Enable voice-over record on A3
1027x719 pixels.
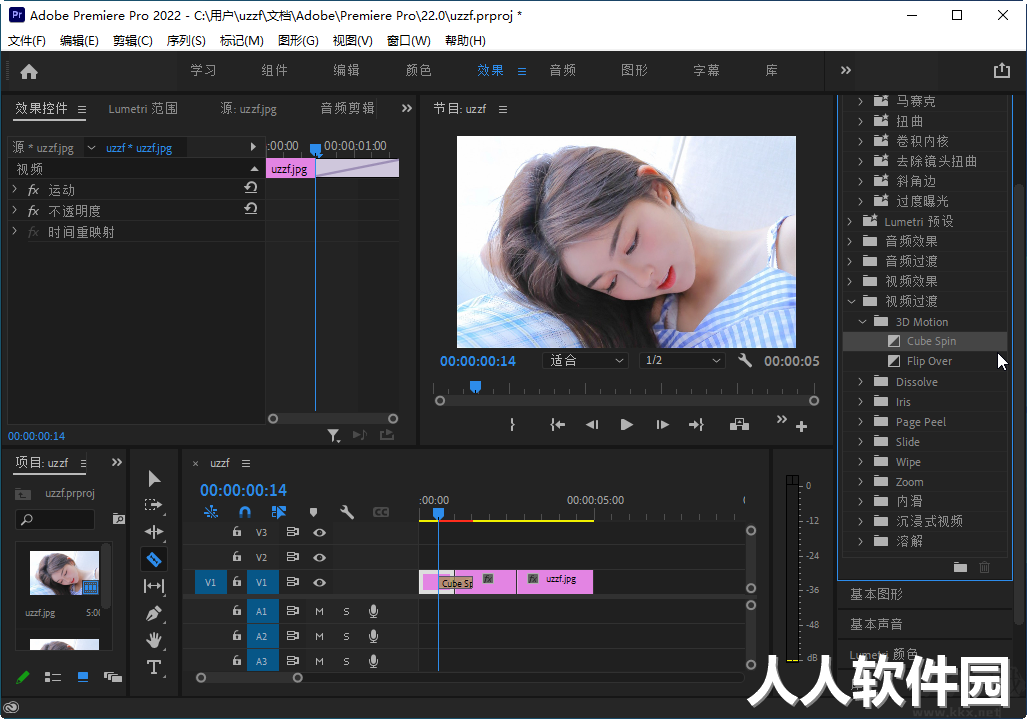pyautogui.click(x=373, y=661)
